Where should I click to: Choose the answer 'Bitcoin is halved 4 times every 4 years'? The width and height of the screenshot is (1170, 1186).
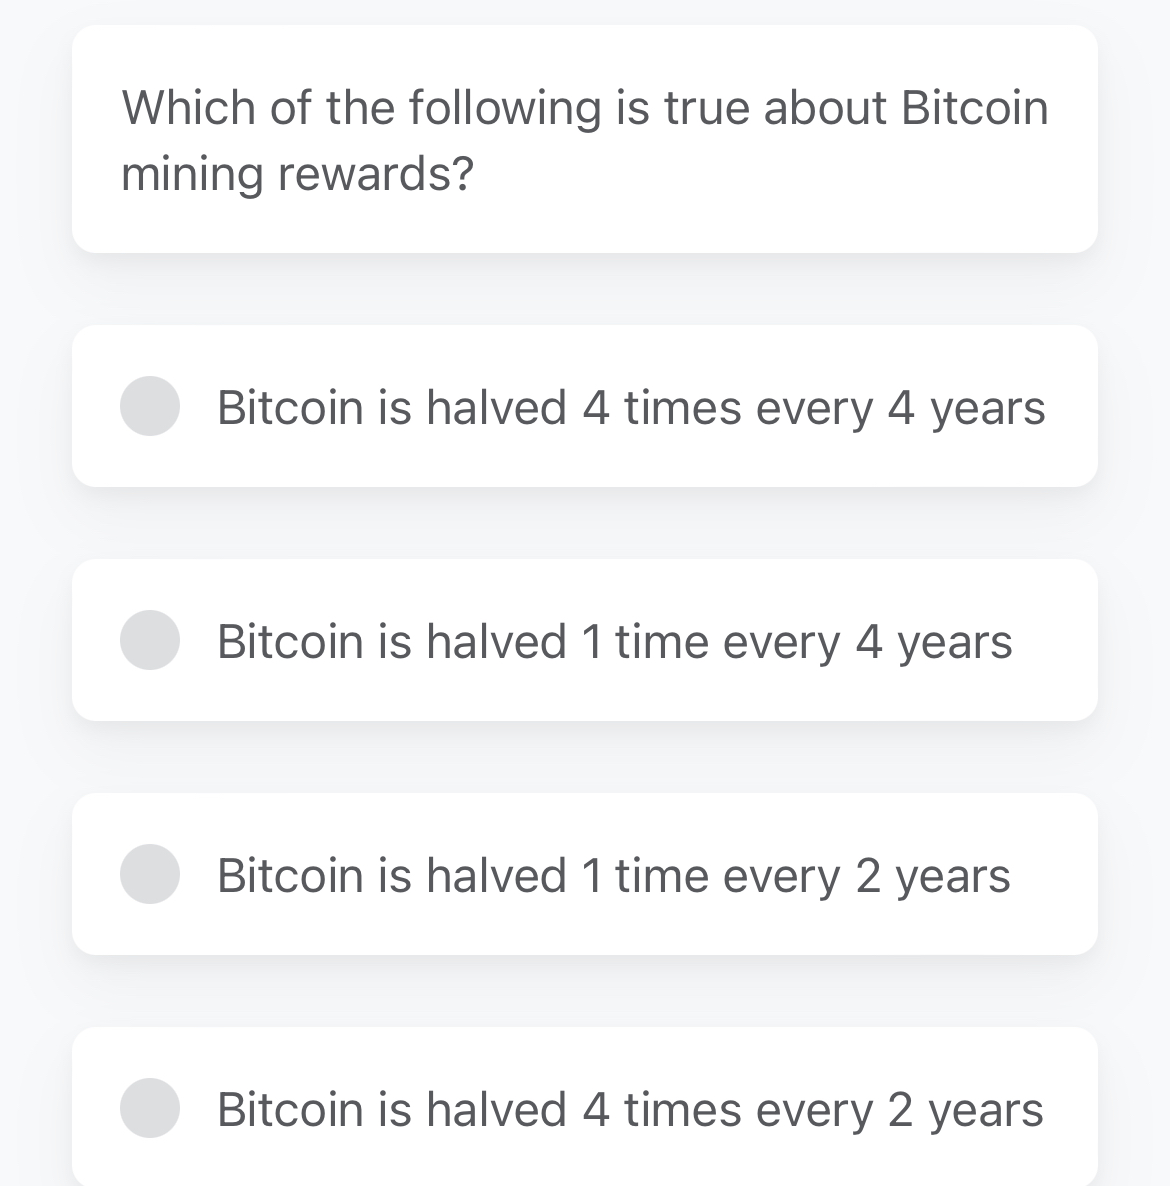(x=584, y=405)
